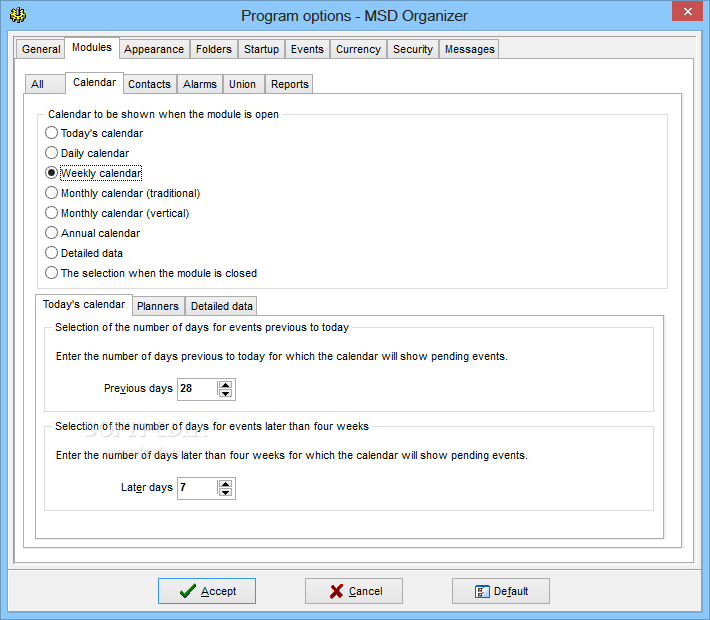The height and width of the screenshot is (620, 710).
Task: Open the Reports sub-tab
Action: [x=289, y=84]
